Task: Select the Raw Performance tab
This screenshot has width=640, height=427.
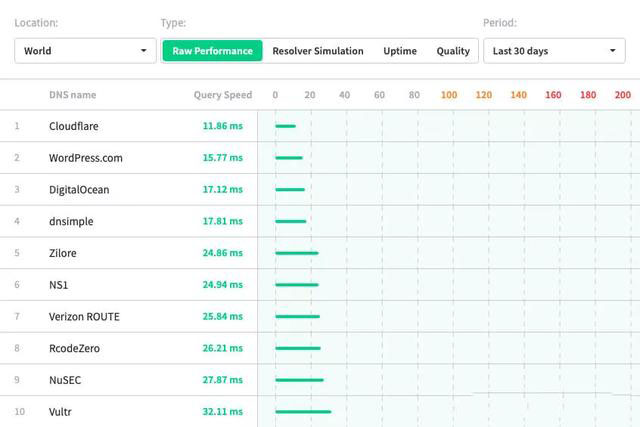Action: (212, 51)
